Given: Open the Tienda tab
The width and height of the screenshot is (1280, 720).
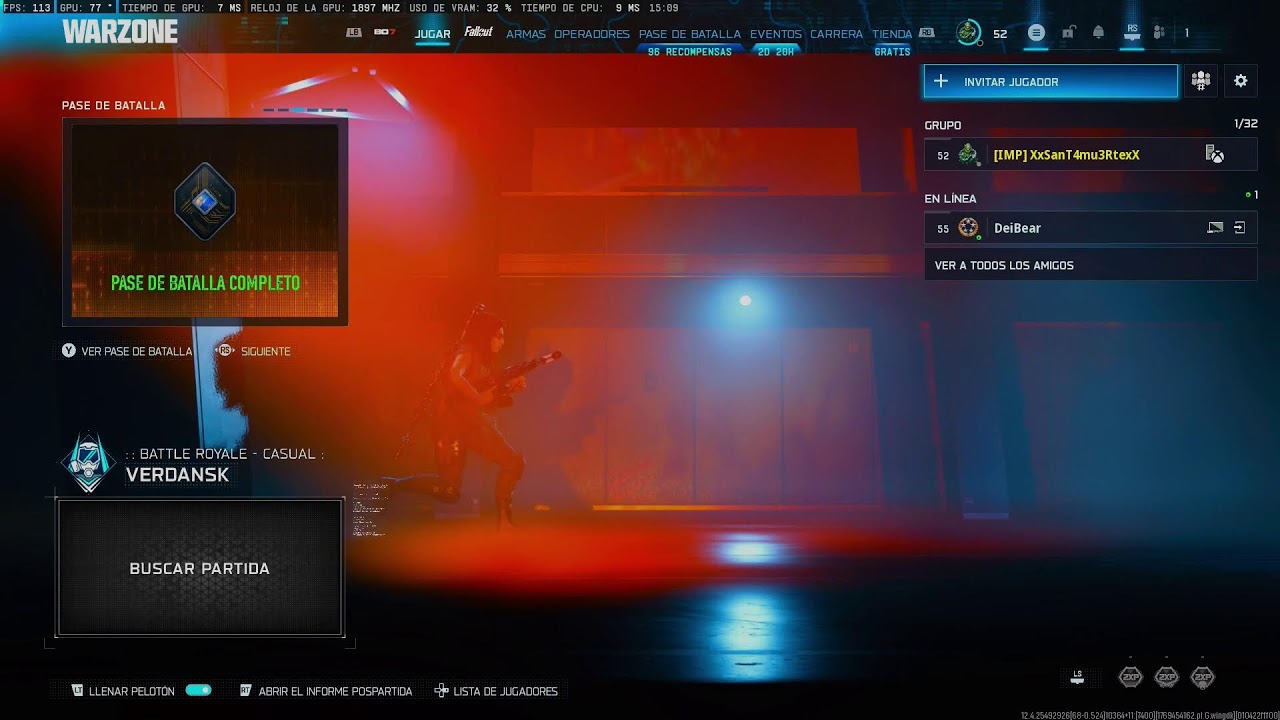Looking at the screenshot, I should [892, 34].
